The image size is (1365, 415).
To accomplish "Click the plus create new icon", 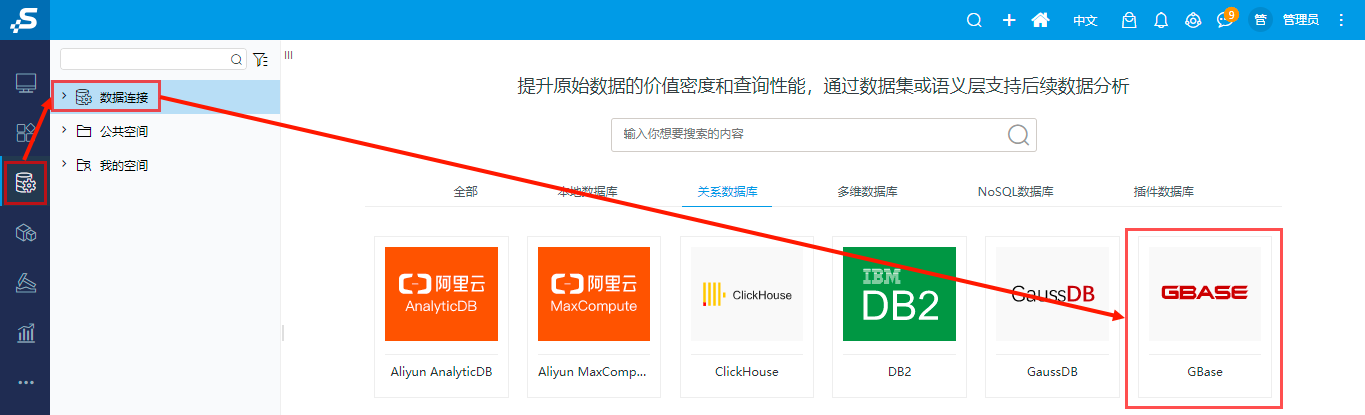I will click(1009, 20).
